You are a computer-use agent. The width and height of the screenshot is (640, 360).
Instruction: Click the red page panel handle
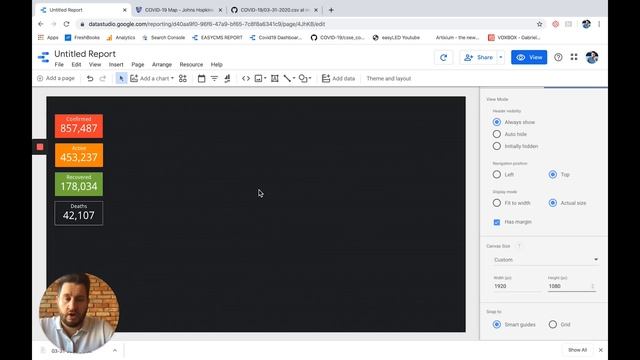[x=40, y=147]
